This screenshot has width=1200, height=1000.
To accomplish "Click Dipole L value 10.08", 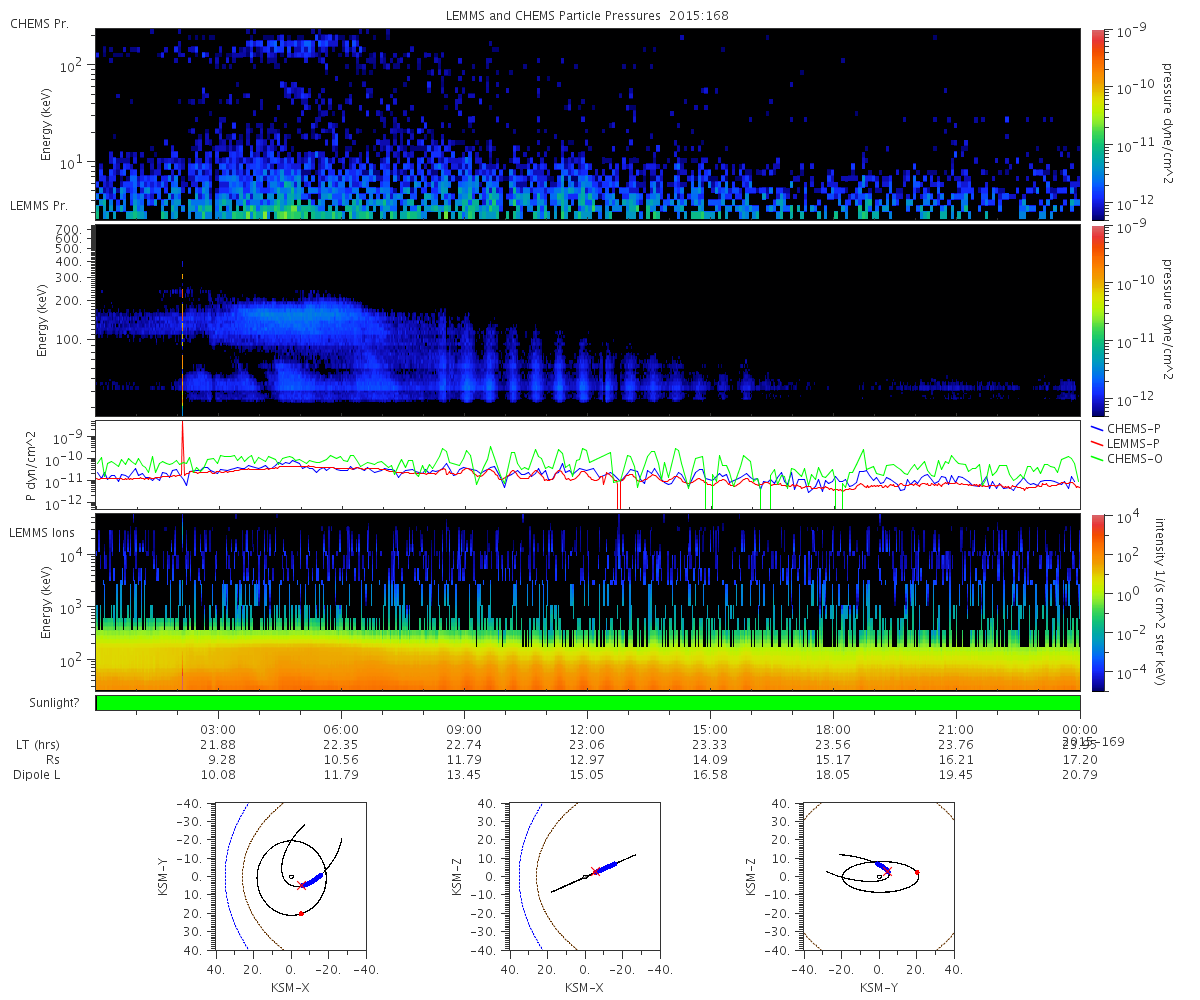I will pos(219,775).
